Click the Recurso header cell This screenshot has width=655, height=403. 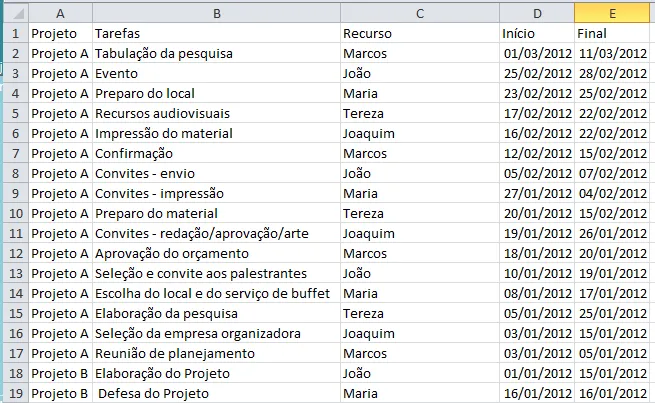pyautogui.click(x=420, y=33)
